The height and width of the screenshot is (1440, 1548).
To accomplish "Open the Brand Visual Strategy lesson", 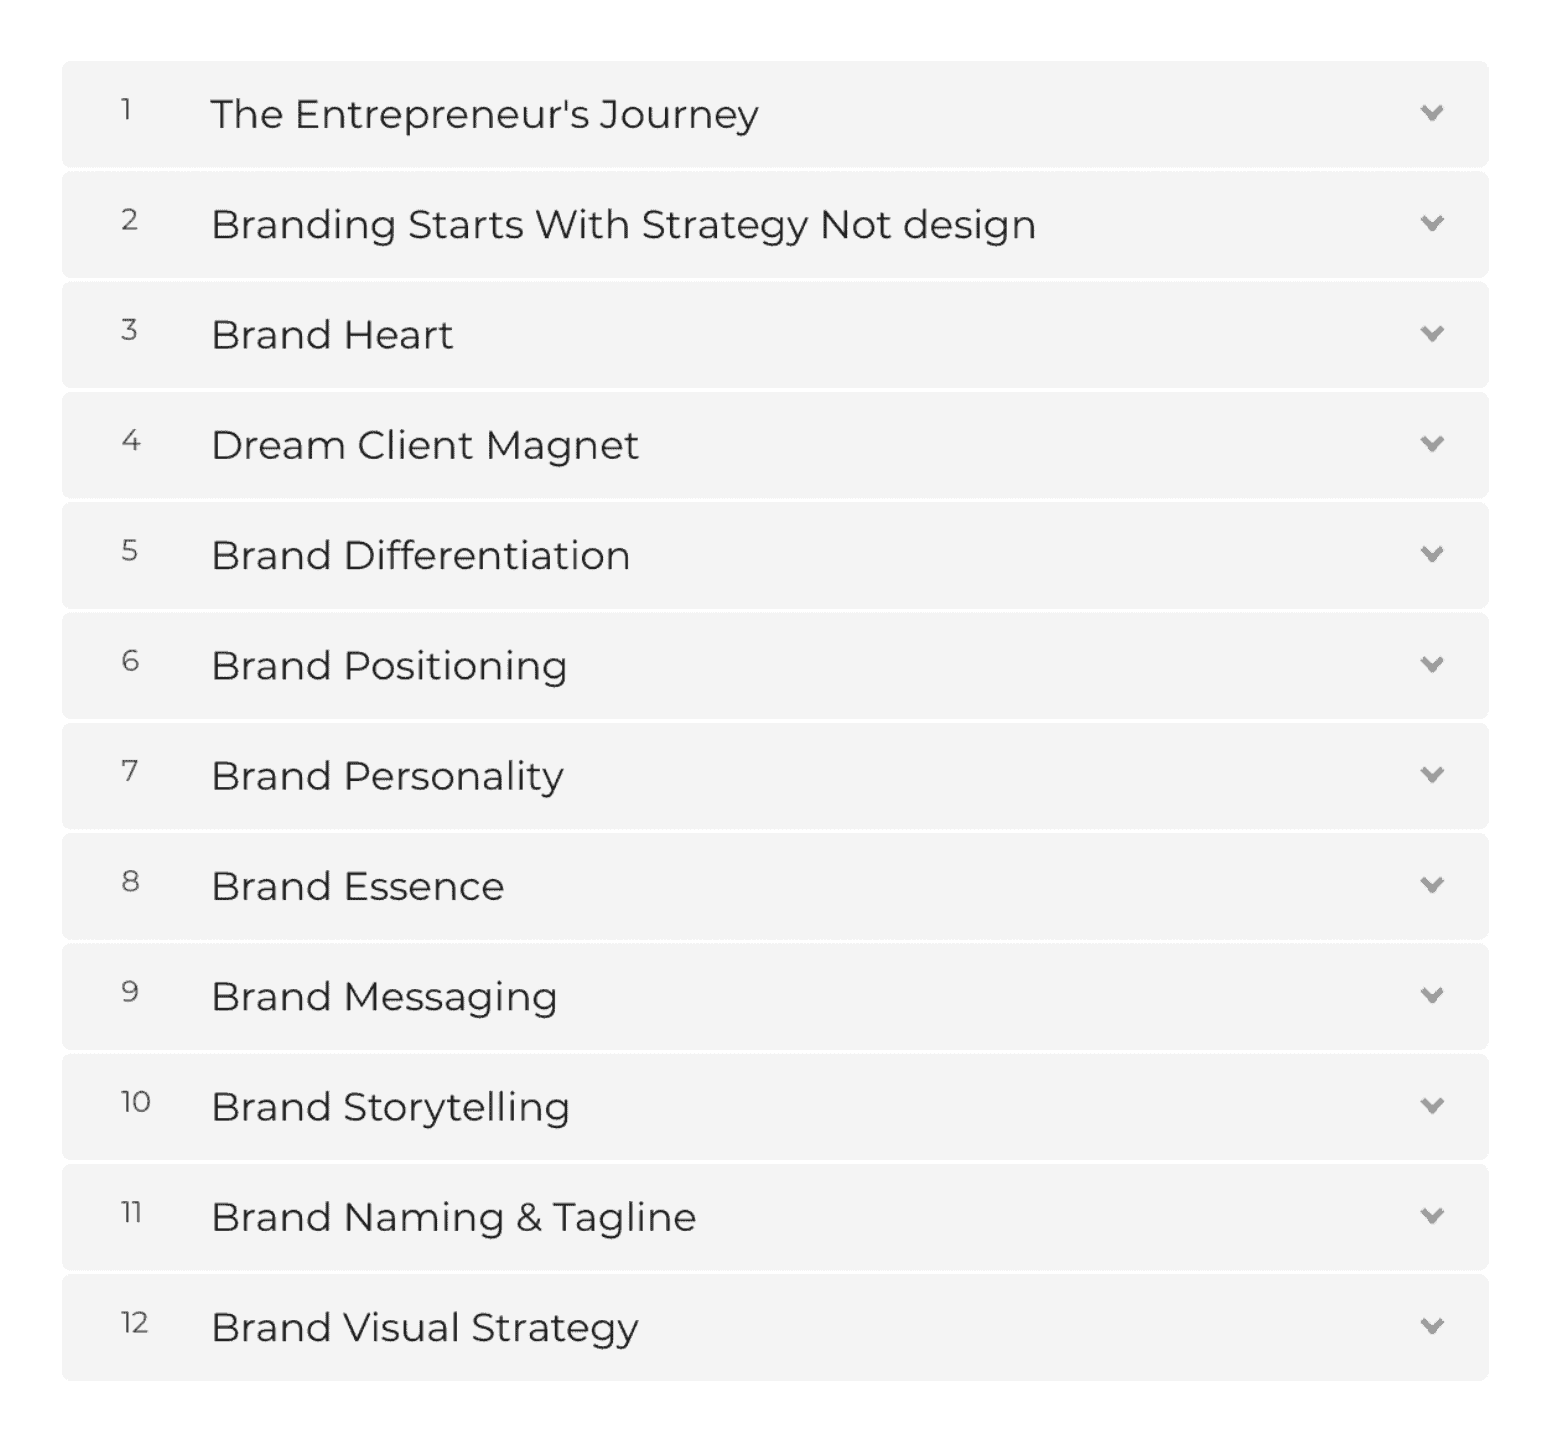I will (x=426, y=1327).
